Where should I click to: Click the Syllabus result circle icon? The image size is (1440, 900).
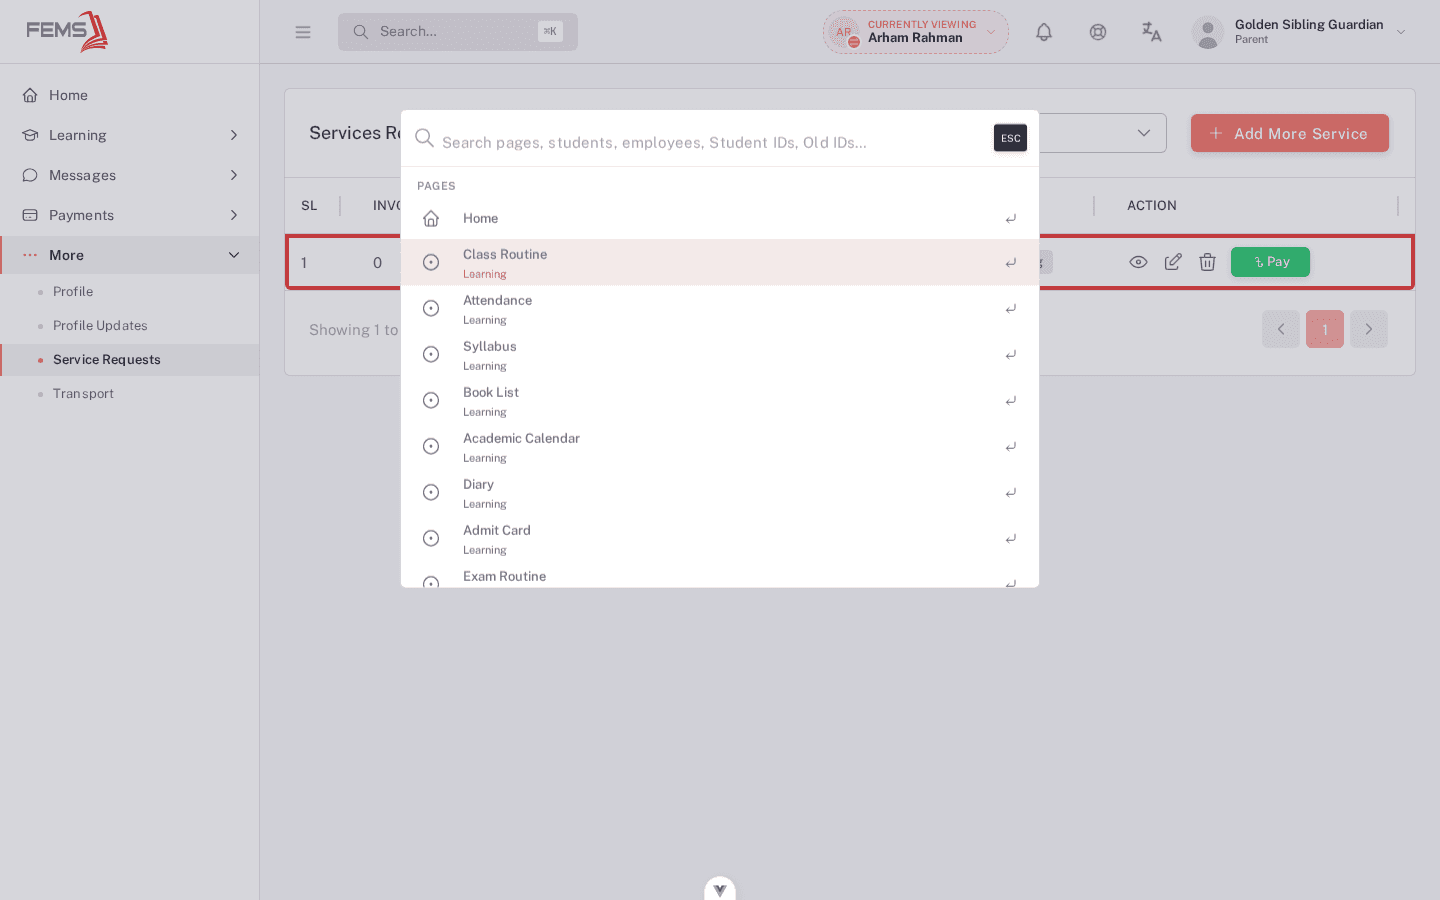(431, 354)
